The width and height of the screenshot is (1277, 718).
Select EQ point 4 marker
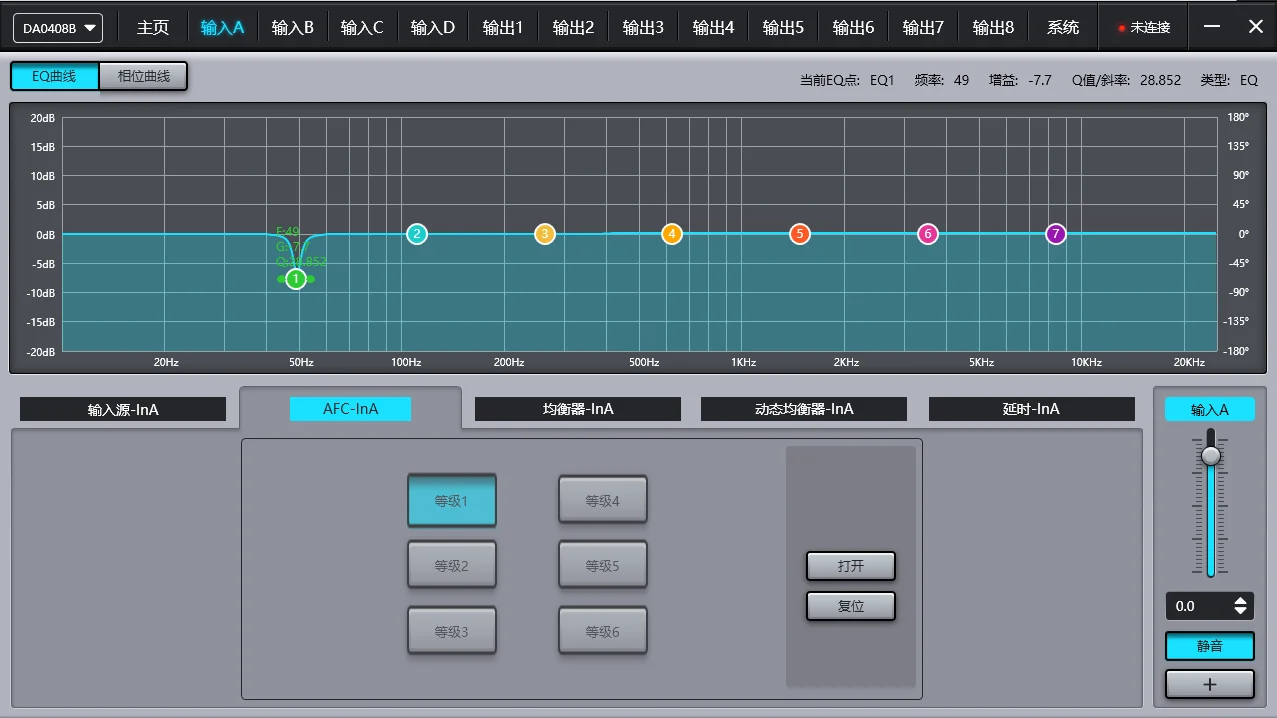click(x=671, y=233)
